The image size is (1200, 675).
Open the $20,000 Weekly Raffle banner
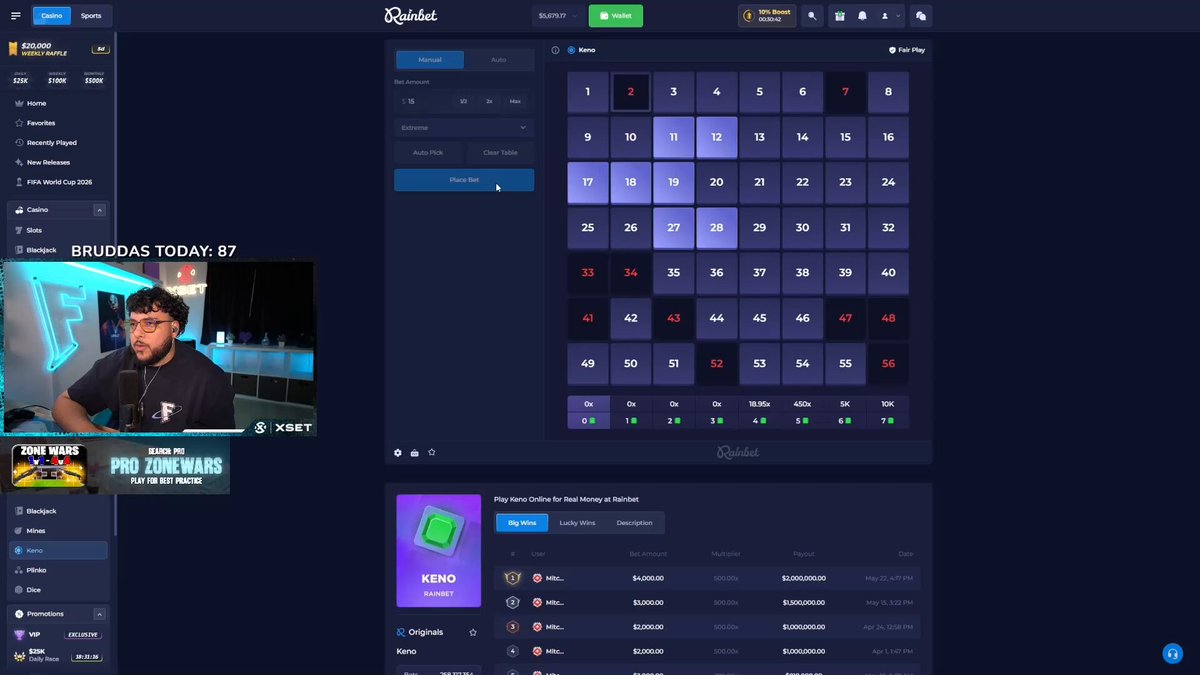click(x=58, y=49)
